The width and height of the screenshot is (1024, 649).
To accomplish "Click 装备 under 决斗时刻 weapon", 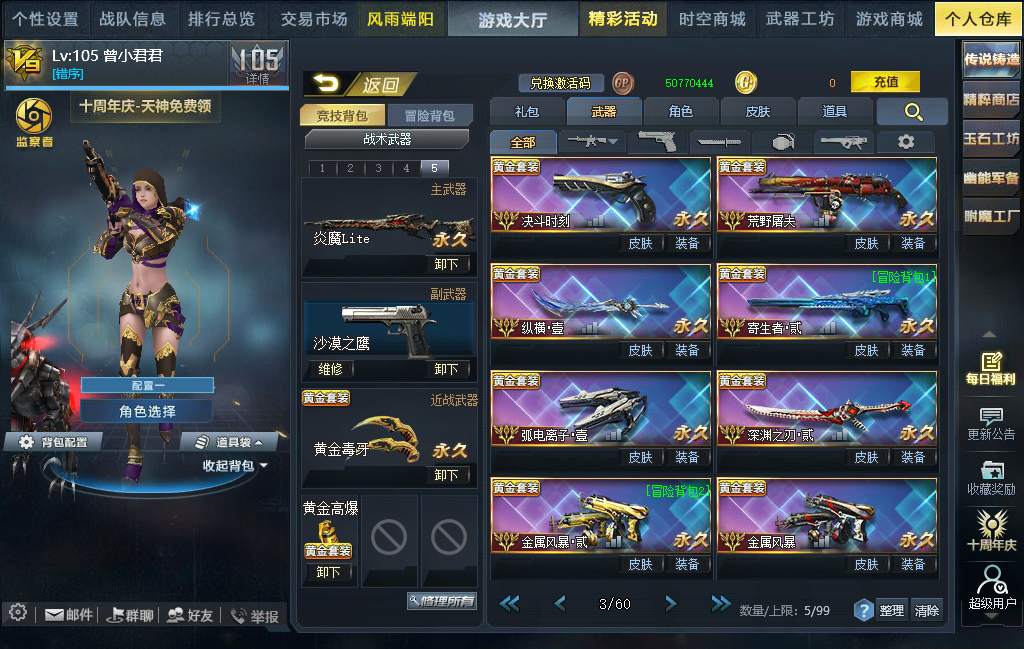I will point(686,244).
